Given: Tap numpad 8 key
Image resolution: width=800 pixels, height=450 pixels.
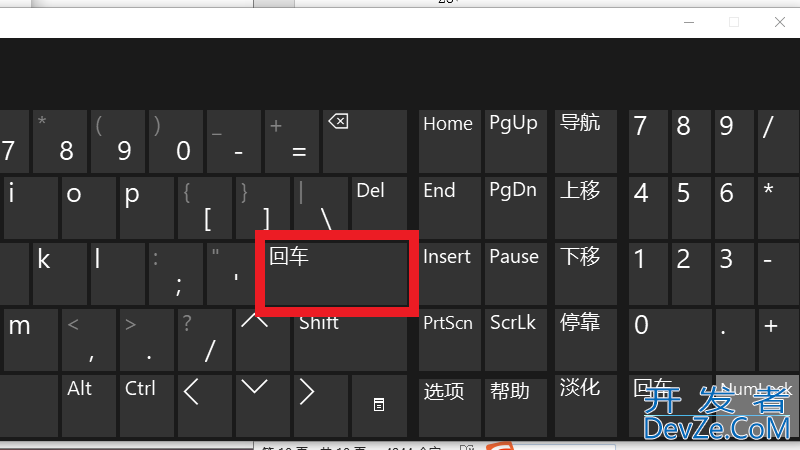Looking at the screenshot, I should coord(691,141).
